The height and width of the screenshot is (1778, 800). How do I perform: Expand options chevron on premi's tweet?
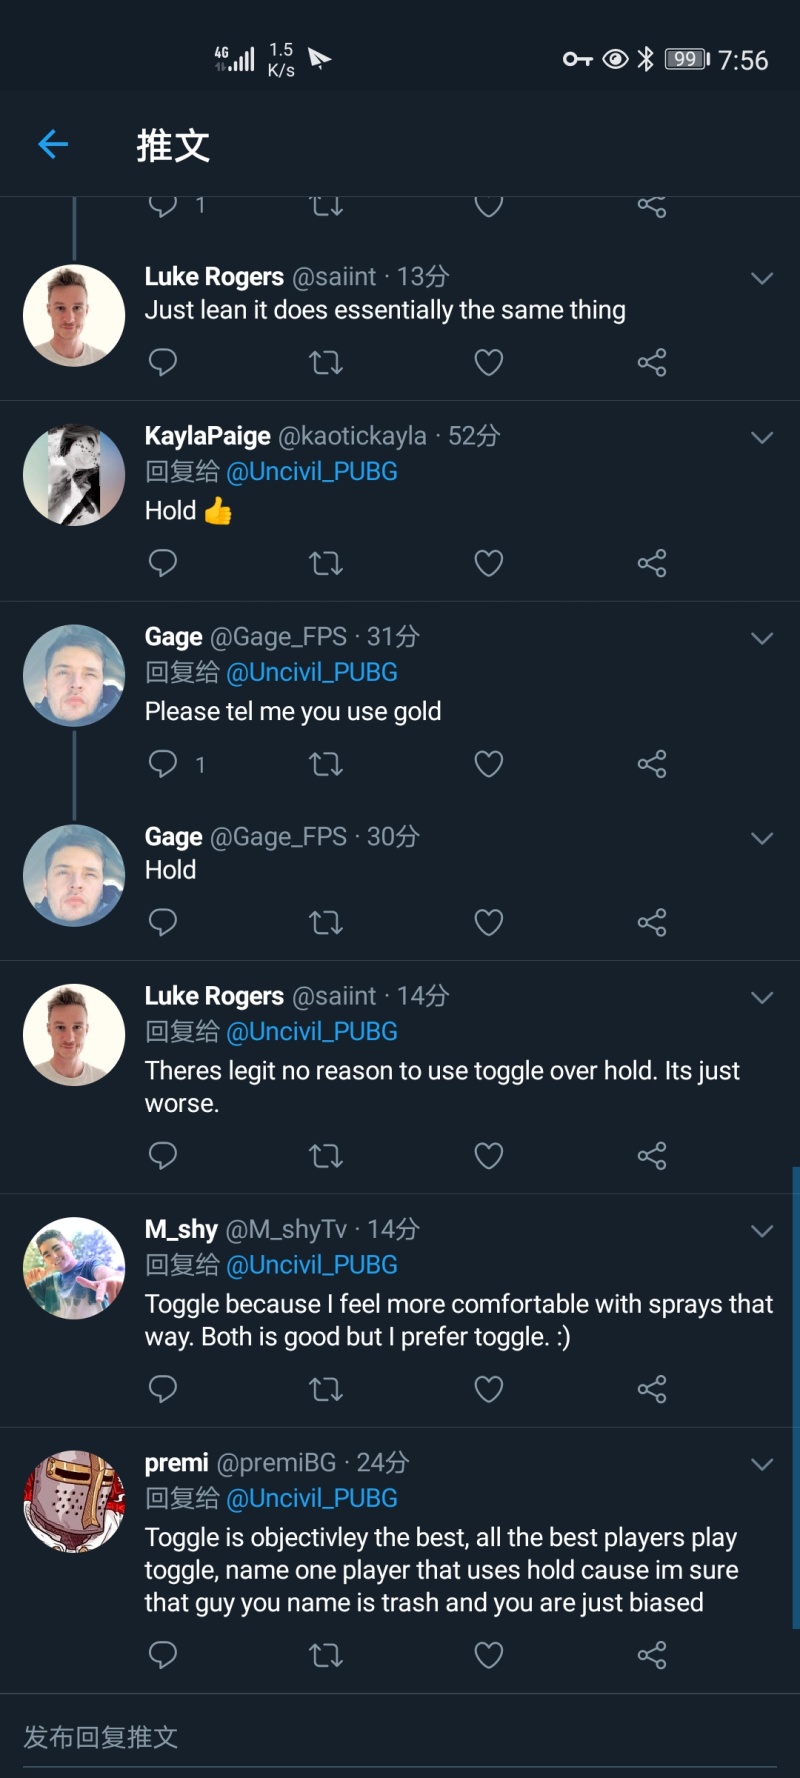coord(762,1464)
